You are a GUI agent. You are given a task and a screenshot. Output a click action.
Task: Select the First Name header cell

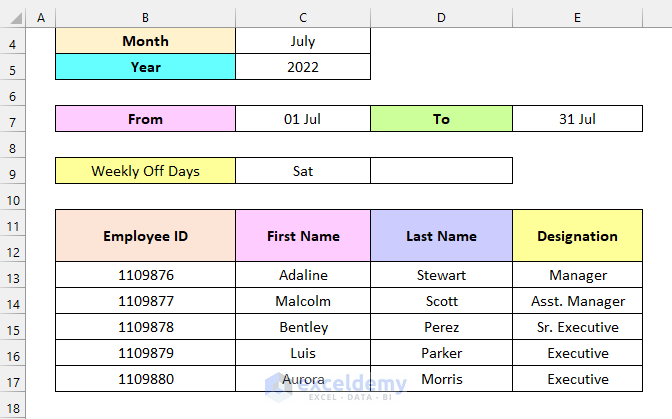303,236
